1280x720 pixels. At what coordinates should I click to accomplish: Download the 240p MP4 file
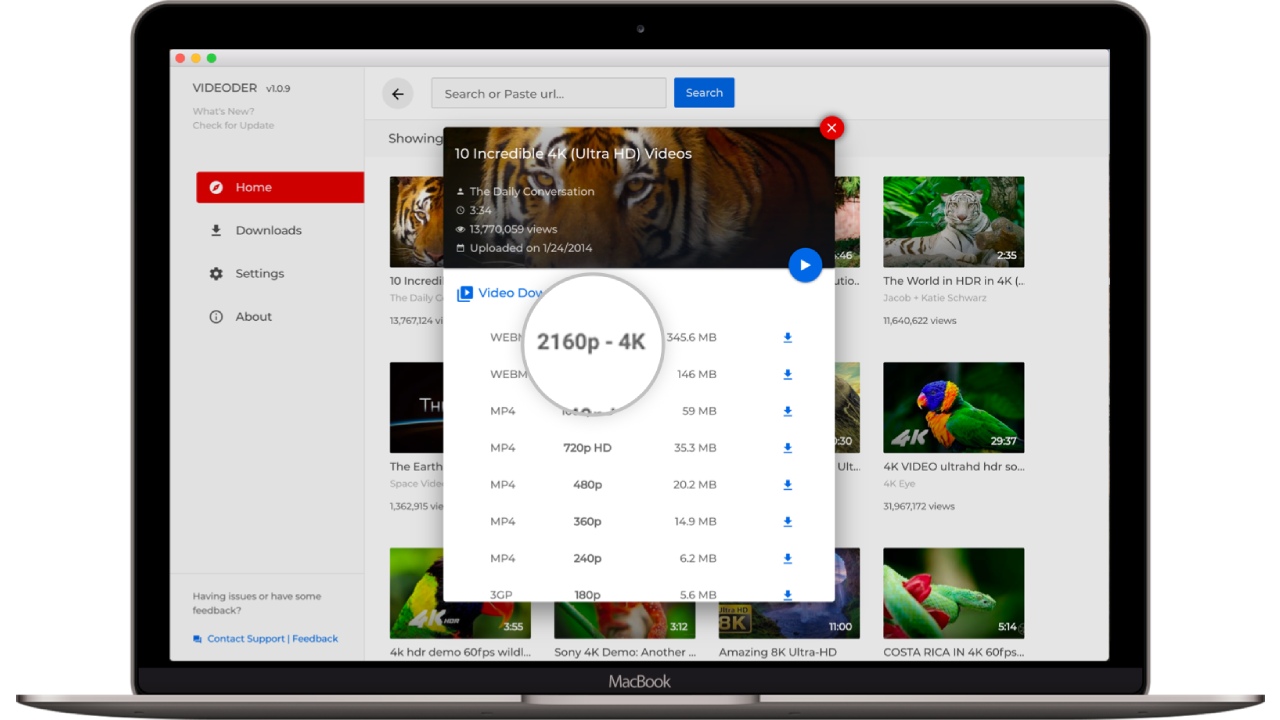pos(788,558)
